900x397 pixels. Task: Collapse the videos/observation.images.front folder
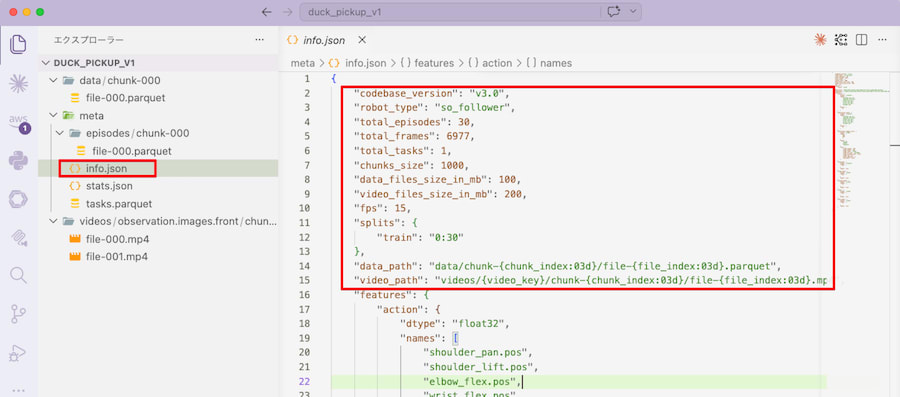(x=53, y=221)
